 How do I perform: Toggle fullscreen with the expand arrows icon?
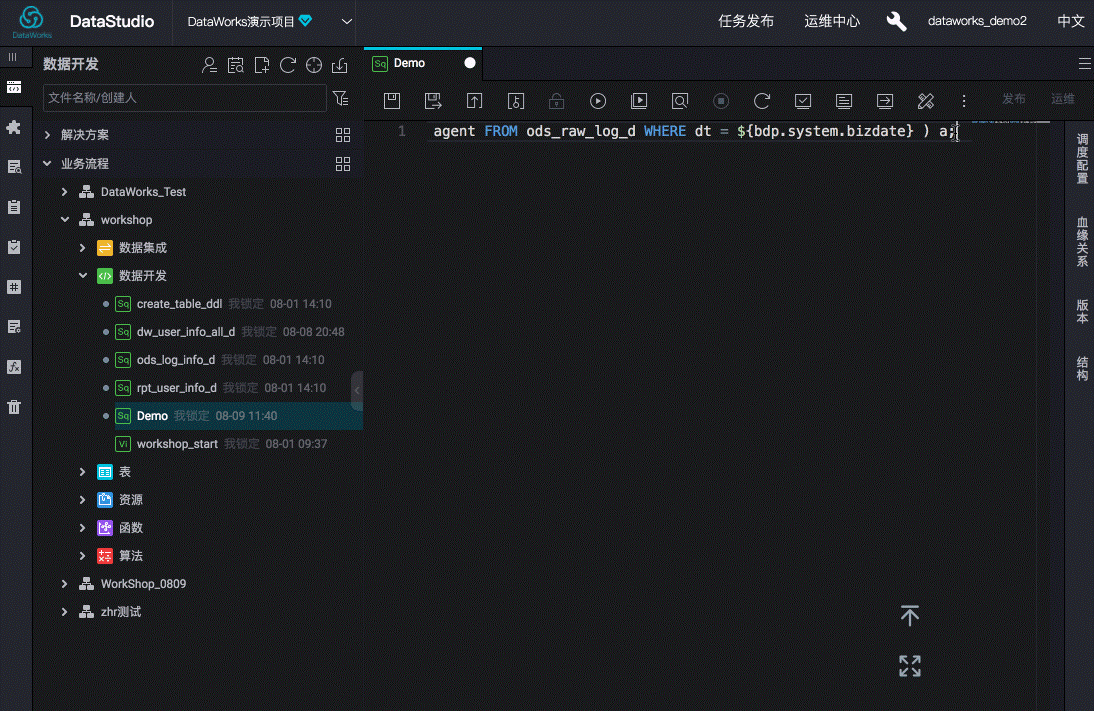pyautogui.click(x=910, y=666)
